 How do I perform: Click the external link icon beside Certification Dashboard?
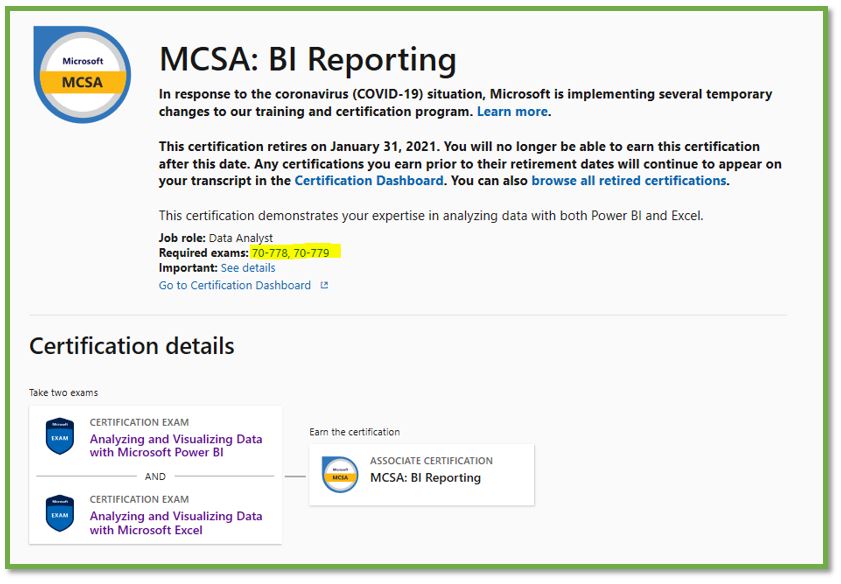tap(324, 285)
